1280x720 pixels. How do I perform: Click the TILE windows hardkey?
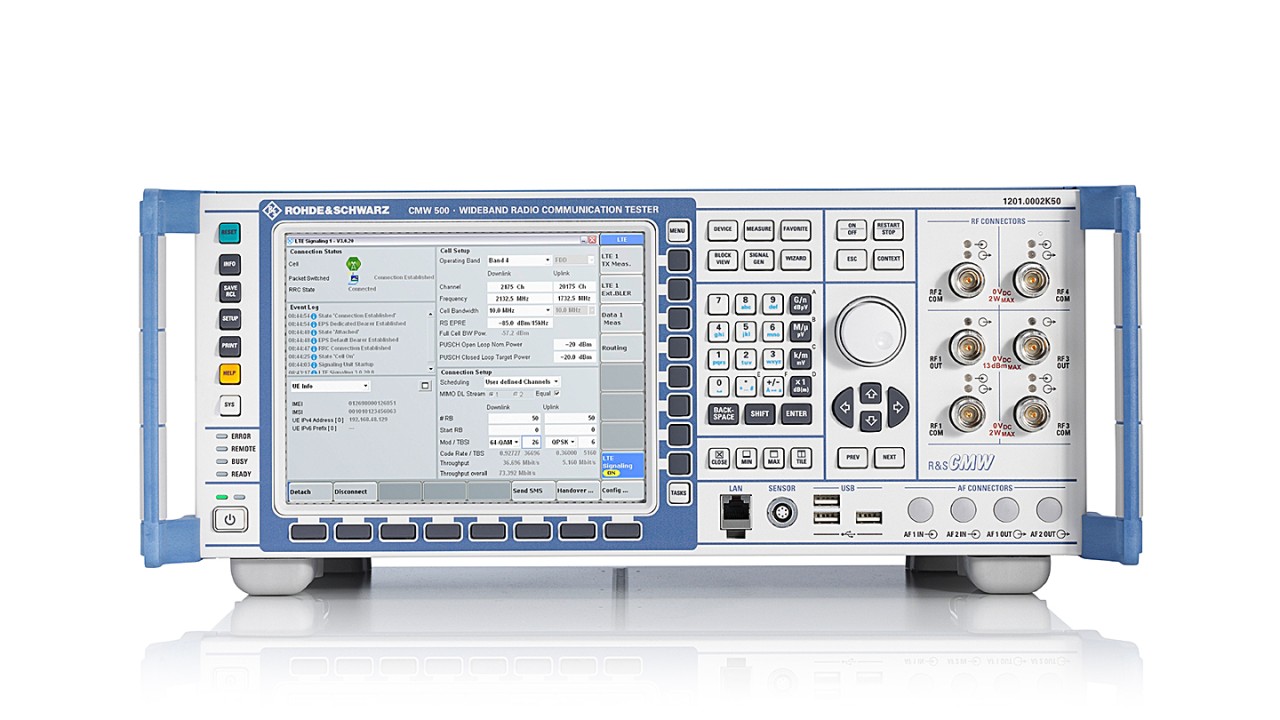point(800,458)
